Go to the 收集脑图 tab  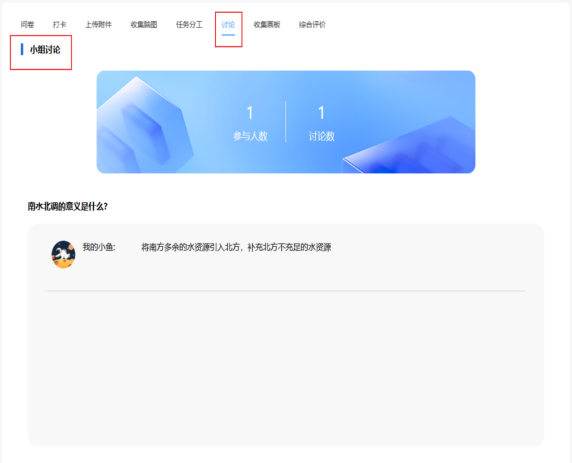(x=144, y=24)
